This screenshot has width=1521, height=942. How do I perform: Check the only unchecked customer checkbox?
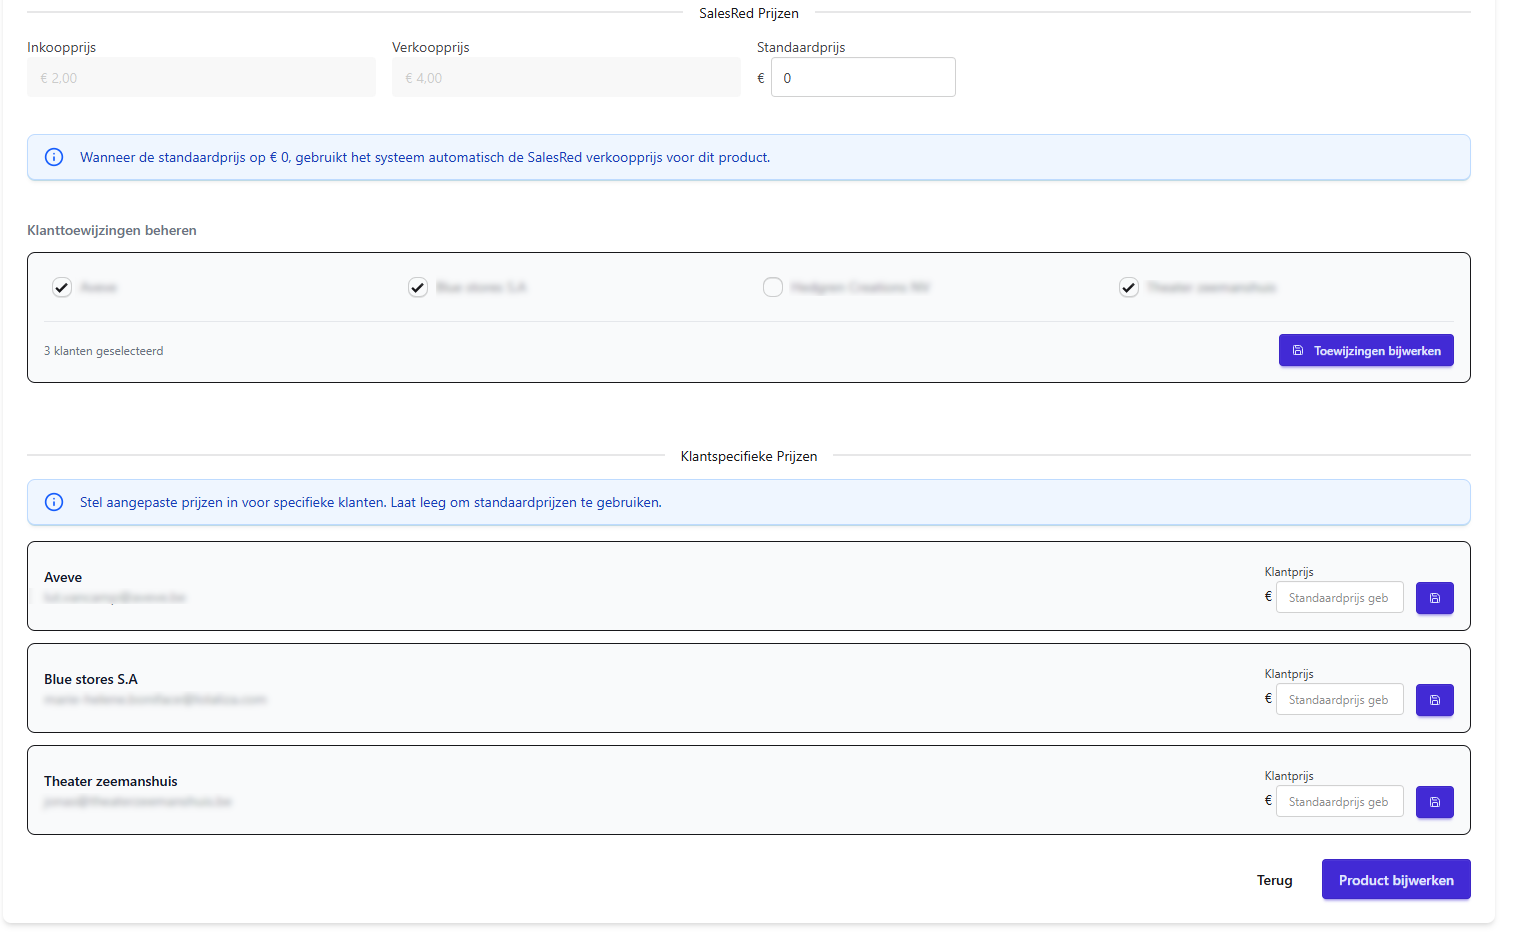click(773, 287)
